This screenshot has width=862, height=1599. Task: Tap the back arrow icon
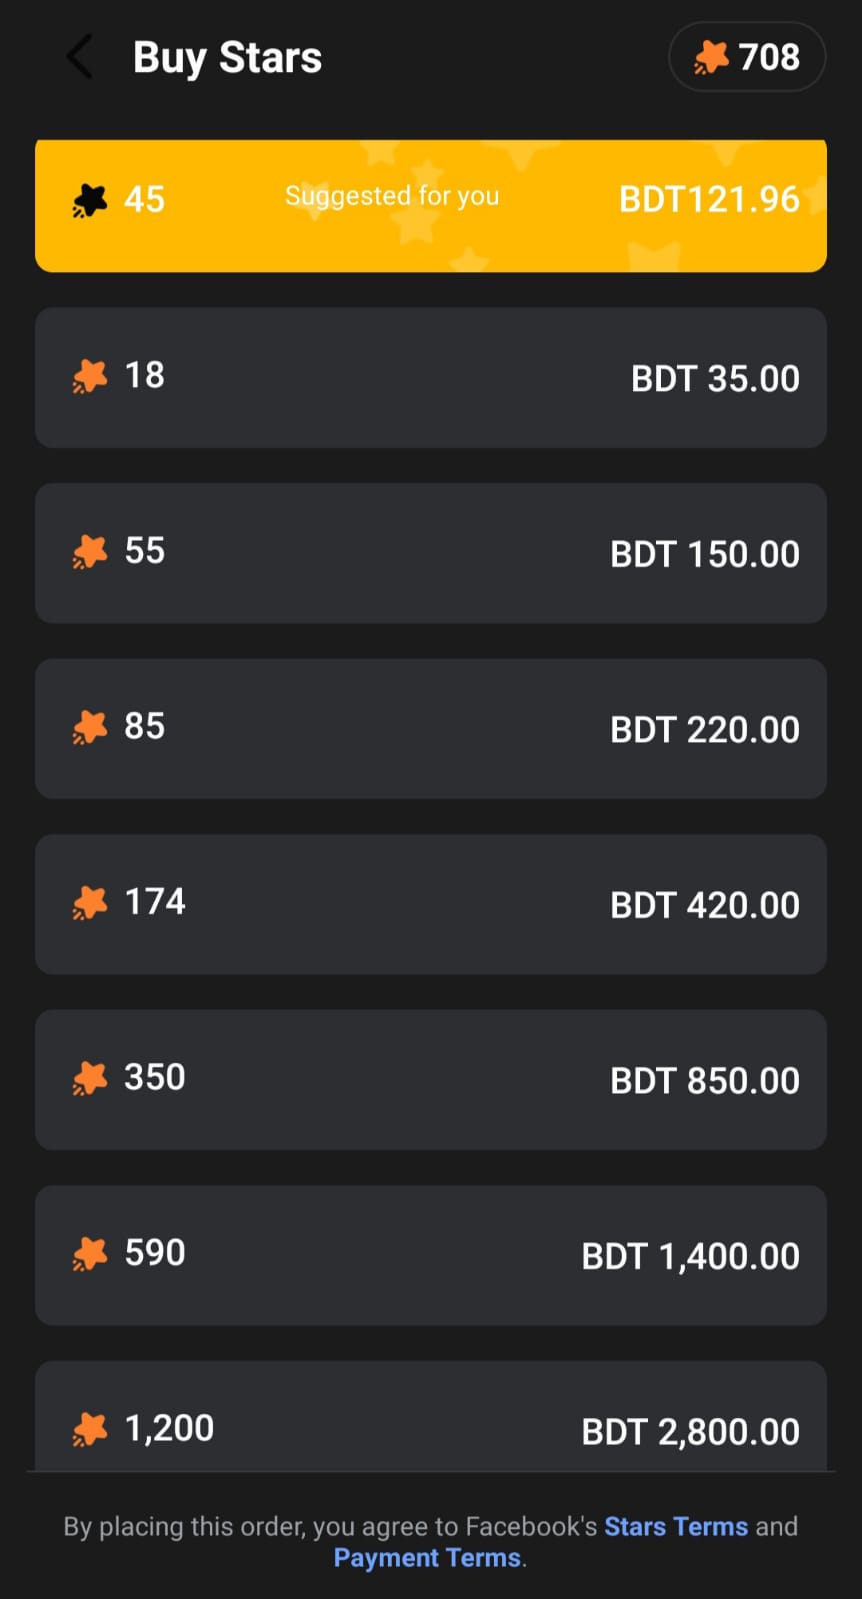click(80, 57)
